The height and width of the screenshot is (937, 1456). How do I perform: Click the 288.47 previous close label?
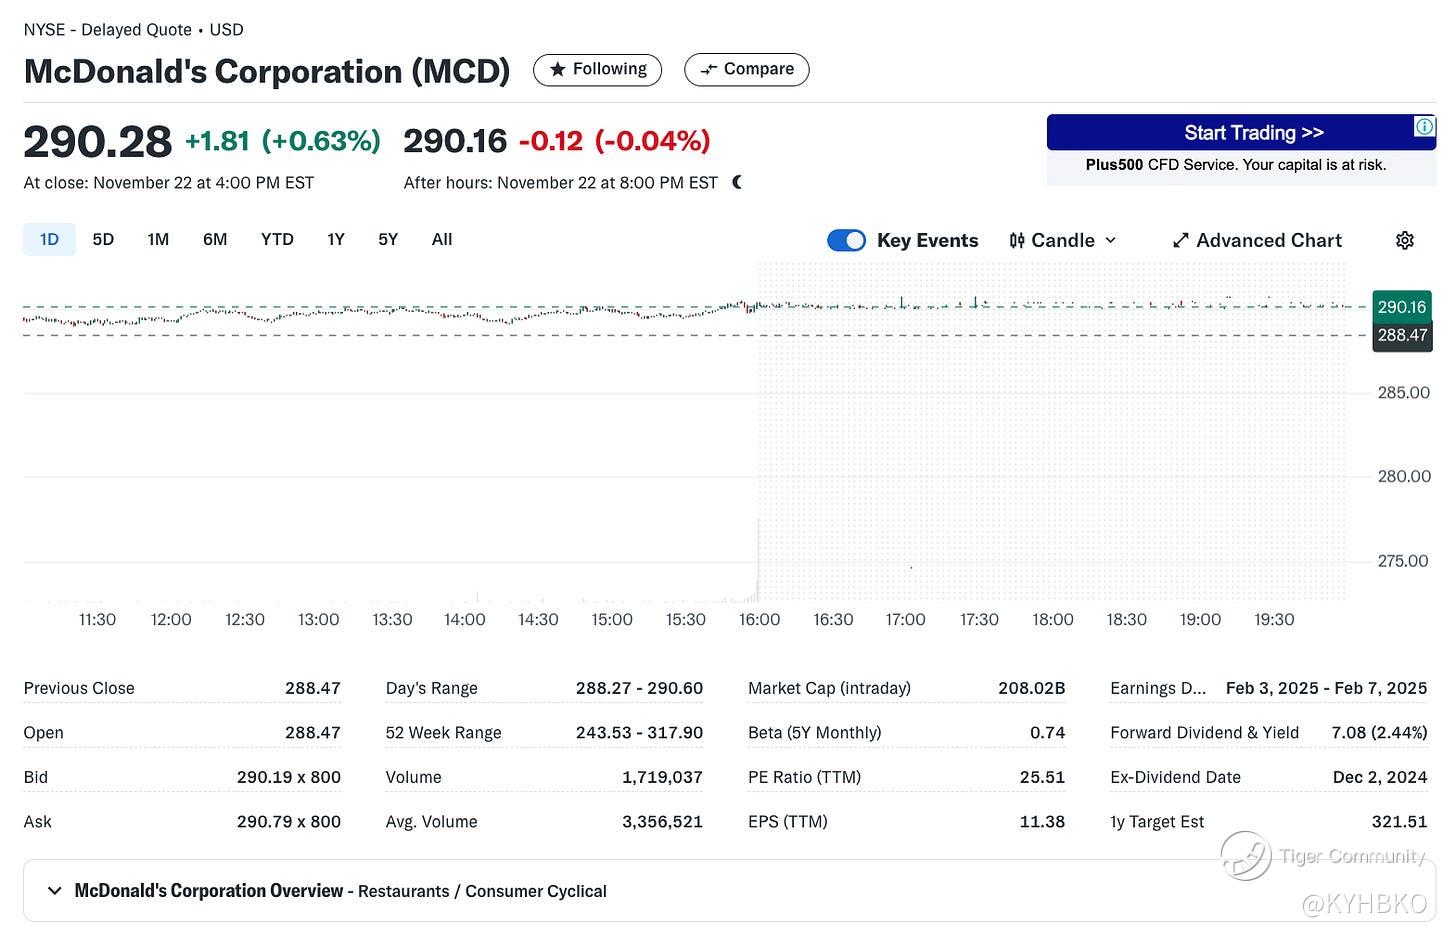click(1402, 335)
